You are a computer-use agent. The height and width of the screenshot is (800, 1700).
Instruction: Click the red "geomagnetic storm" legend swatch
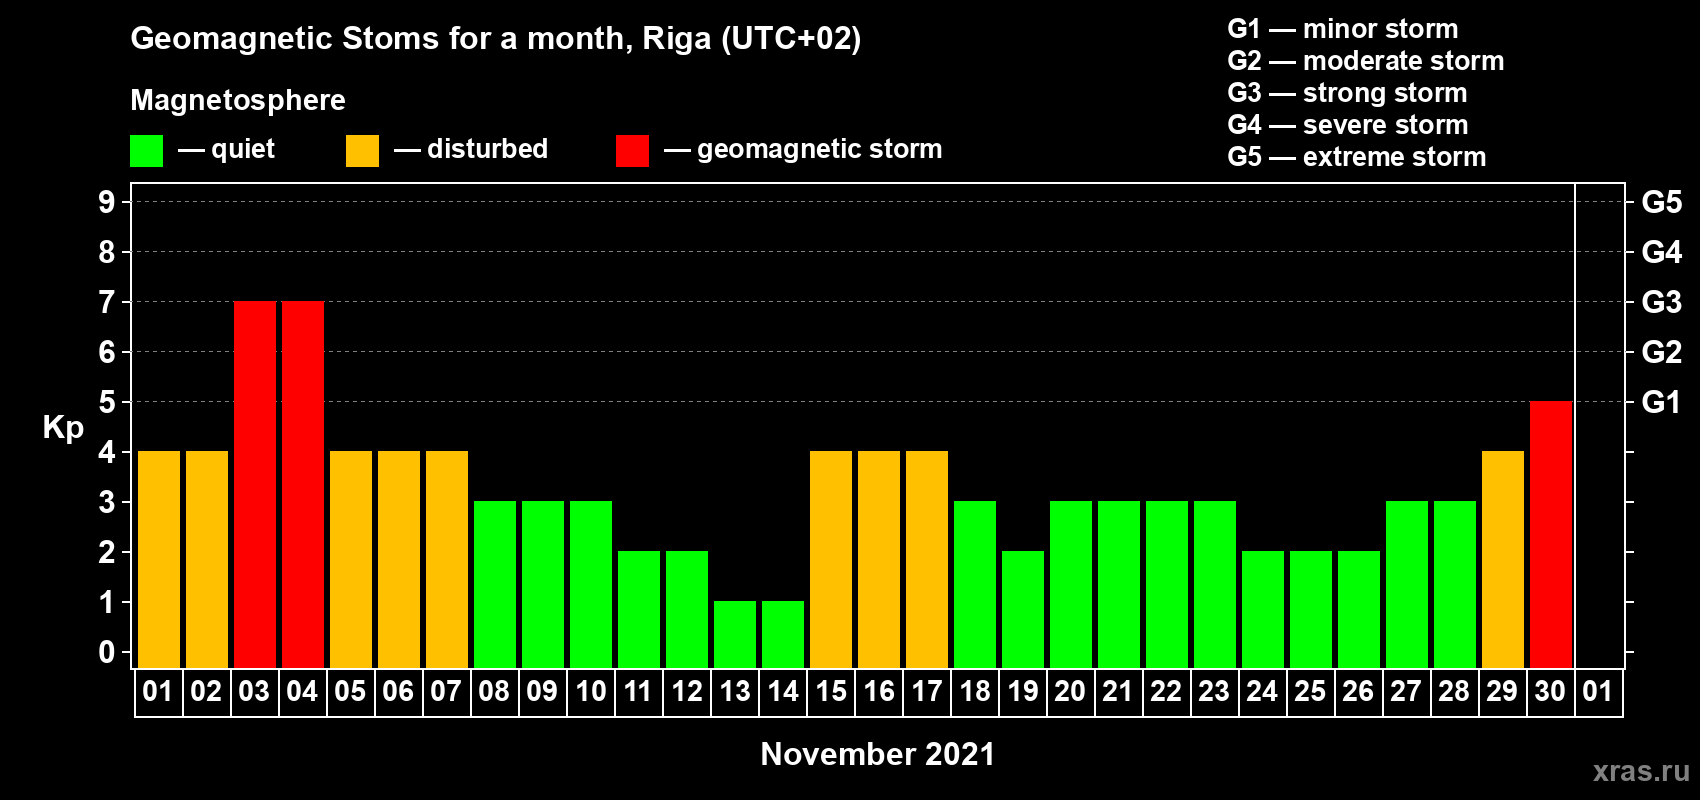point(632,151)
